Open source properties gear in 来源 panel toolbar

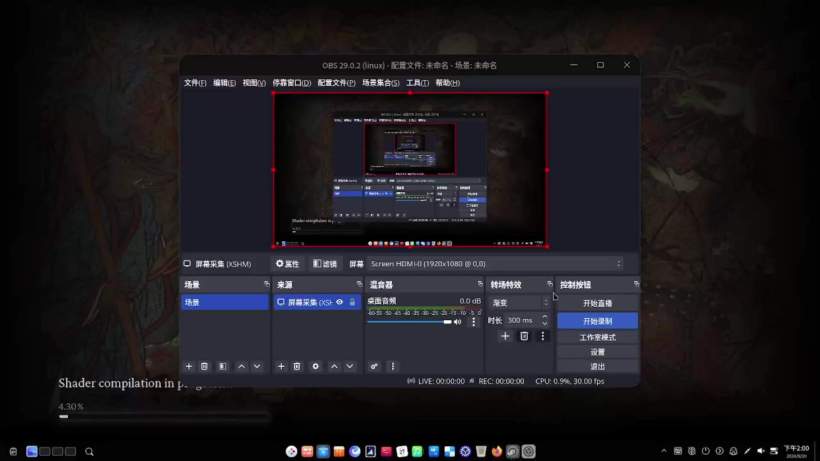click(x=315, y=366)
